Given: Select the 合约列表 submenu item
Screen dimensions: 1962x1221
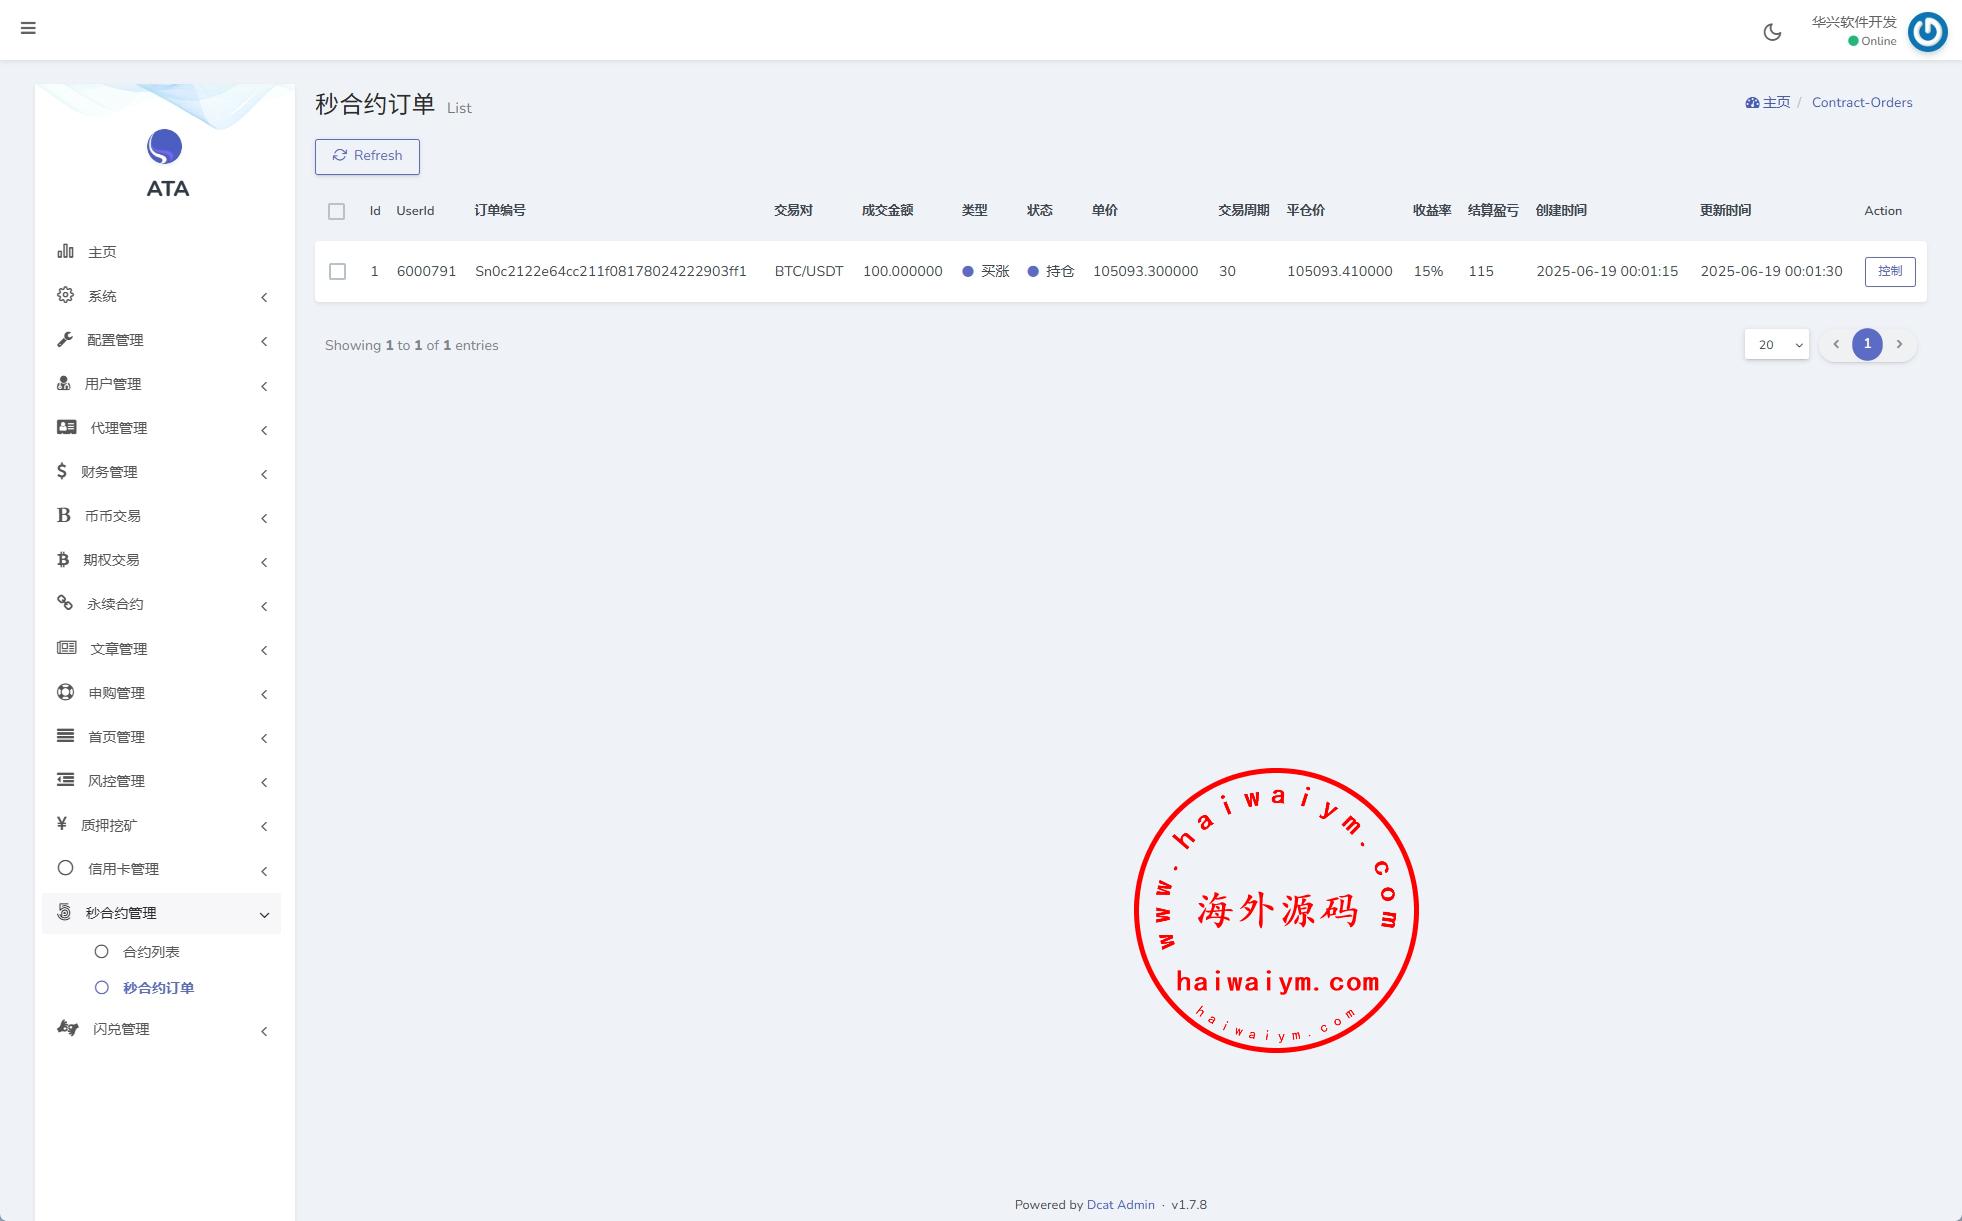Looking at the screenshot, I should tap(151, 952).
